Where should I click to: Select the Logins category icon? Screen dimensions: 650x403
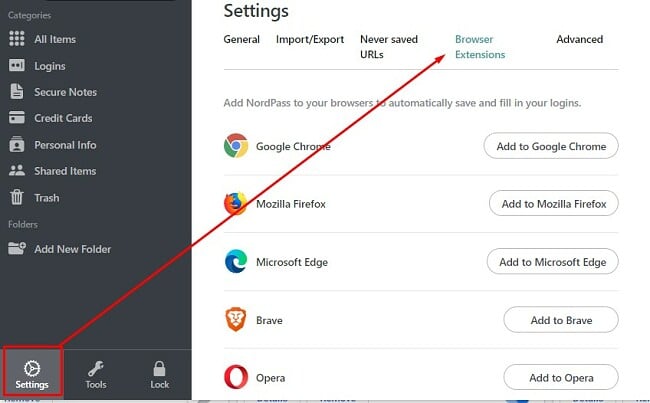(17, 65)
